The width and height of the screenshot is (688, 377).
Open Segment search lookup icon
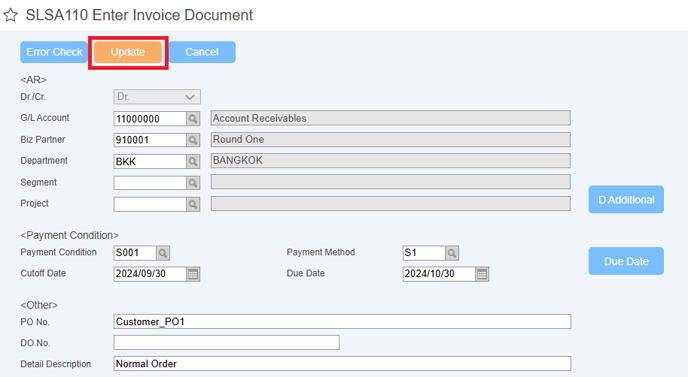[x=193, y=183]
